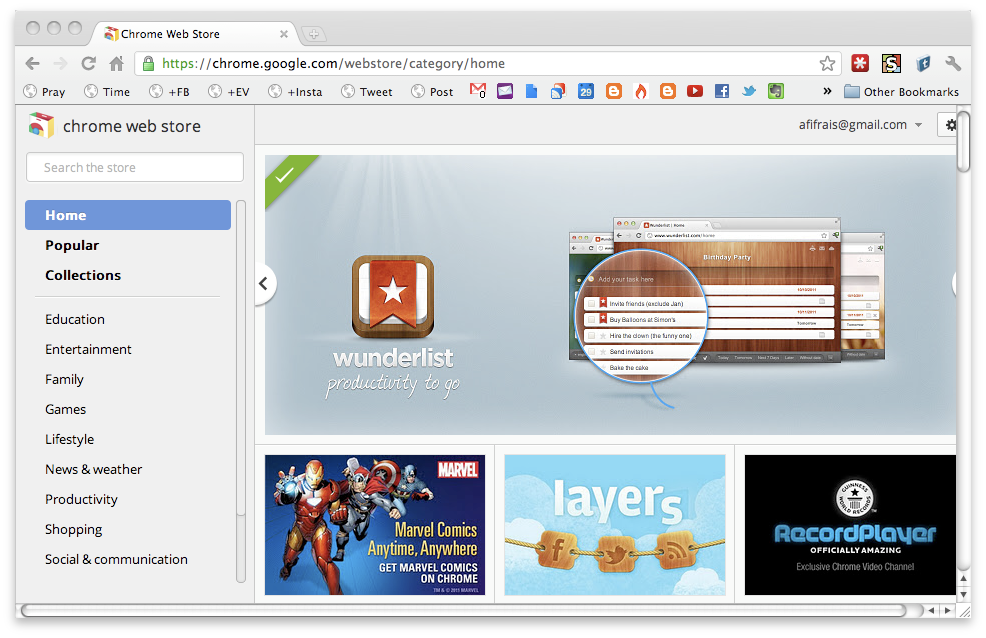Image resolution: width=986 pixels, height=638 pixels.
Task: Open the Evernote elephant bookmark
Action: click(776, 91)
